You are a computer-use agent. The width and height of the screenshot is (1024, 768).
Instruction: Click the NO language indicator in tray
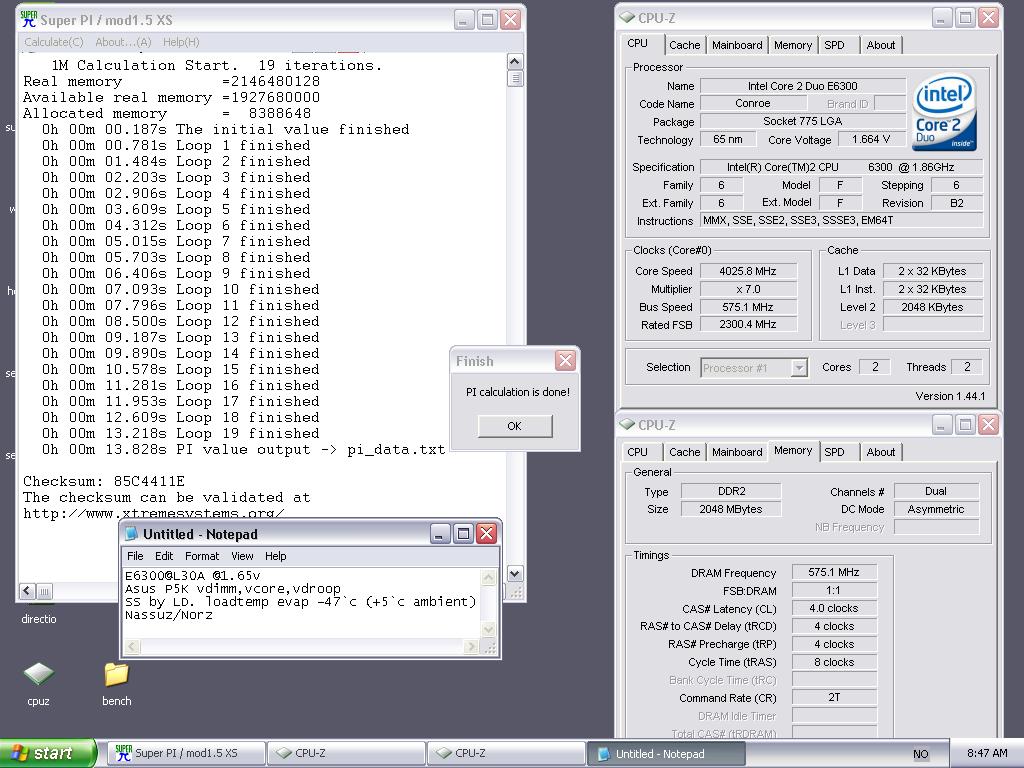920,754
